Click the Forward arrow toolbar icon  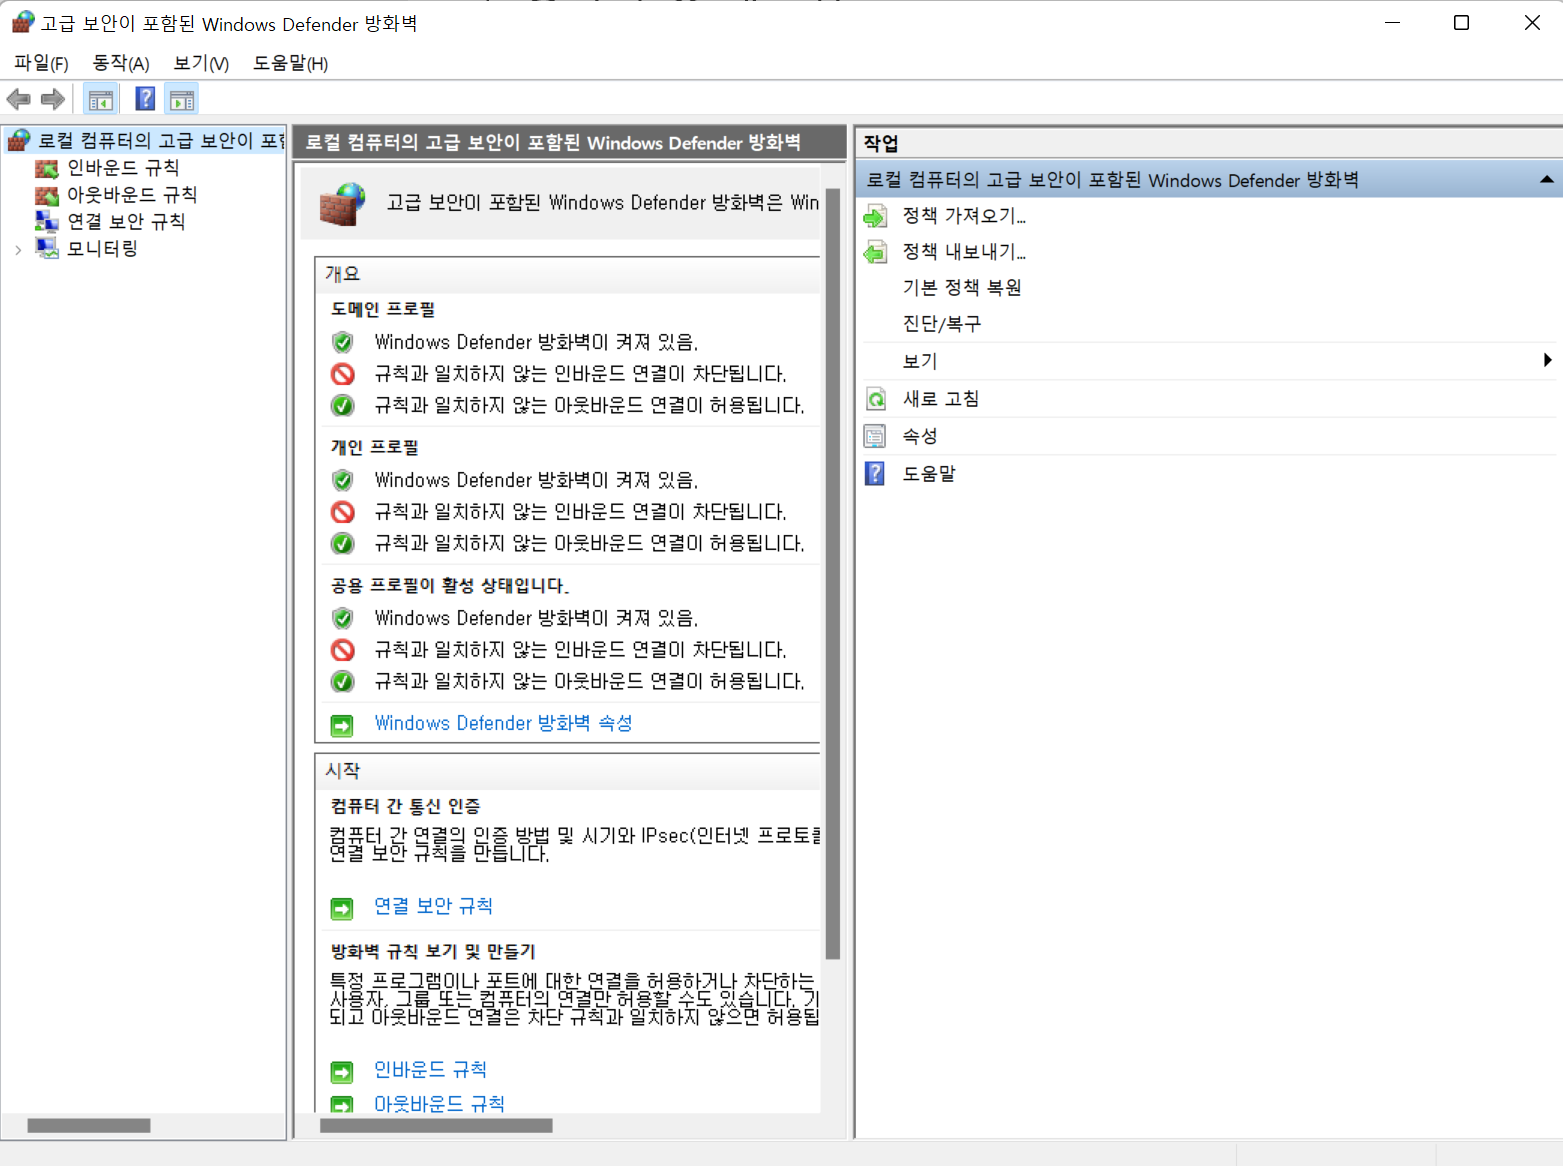tap(53, 99)
